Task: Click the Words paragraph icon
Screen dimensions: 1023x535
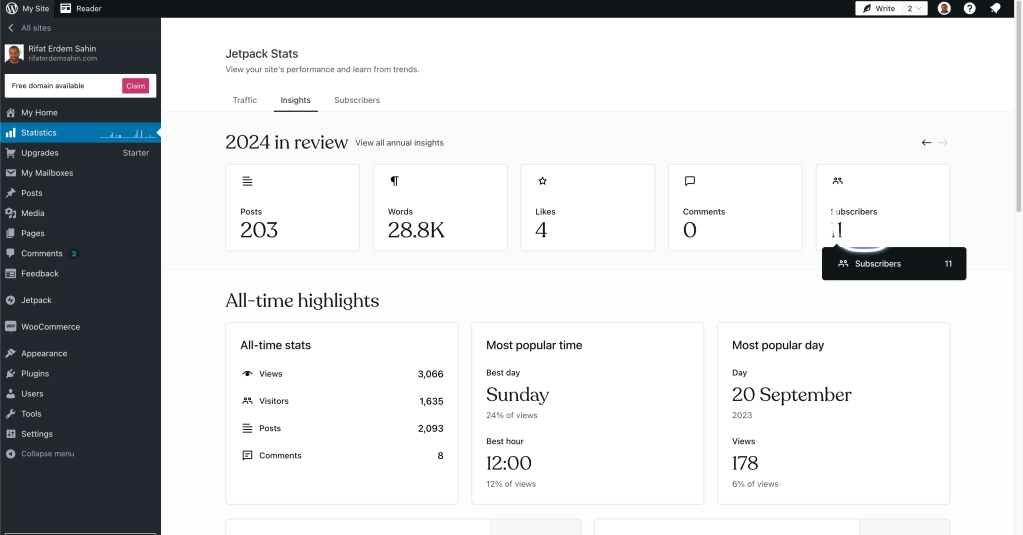Action: 395,181
